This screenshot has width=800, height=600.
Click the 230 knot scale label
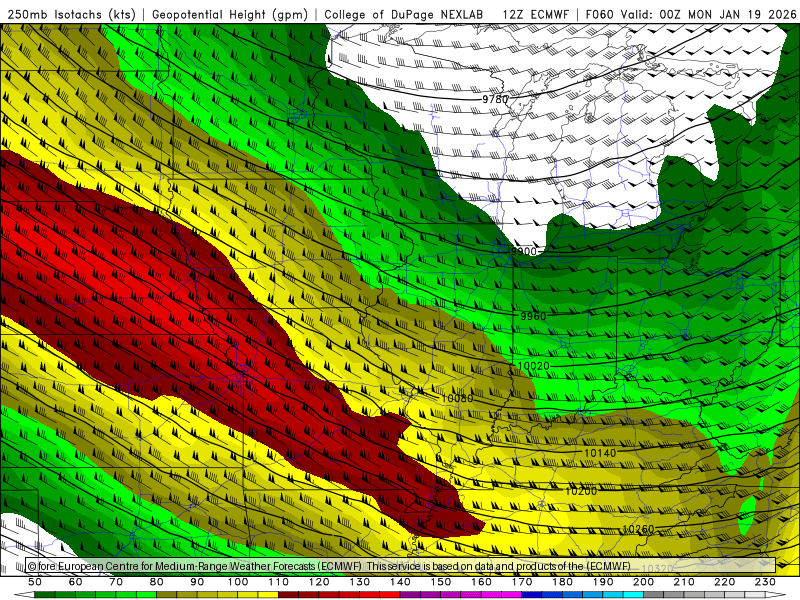click(x=765, y=582)
